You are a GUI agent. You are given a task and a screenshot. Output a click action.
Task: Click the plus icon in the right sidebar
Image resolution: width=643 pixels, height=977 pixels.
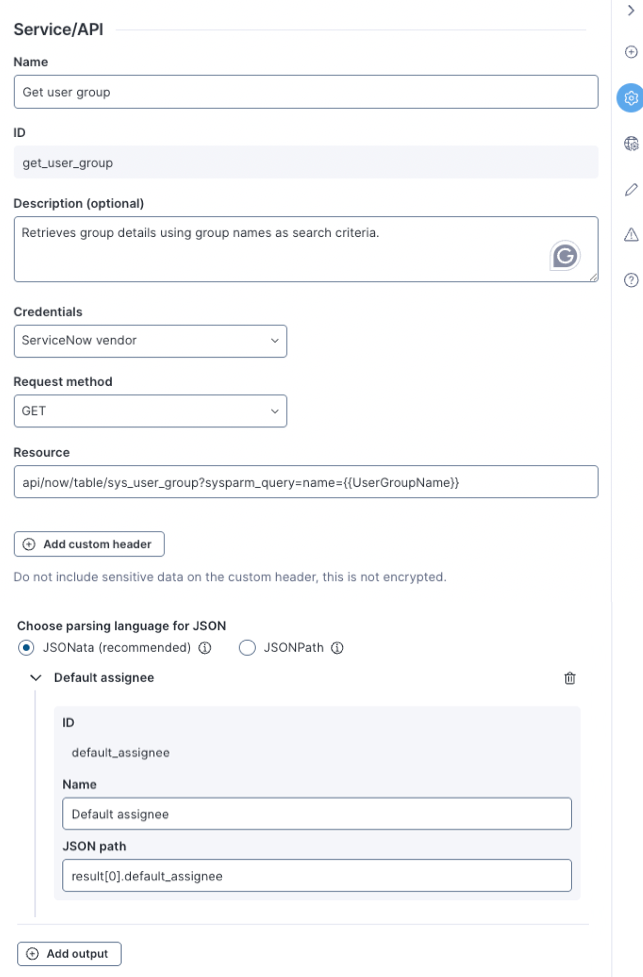(631, 52)
